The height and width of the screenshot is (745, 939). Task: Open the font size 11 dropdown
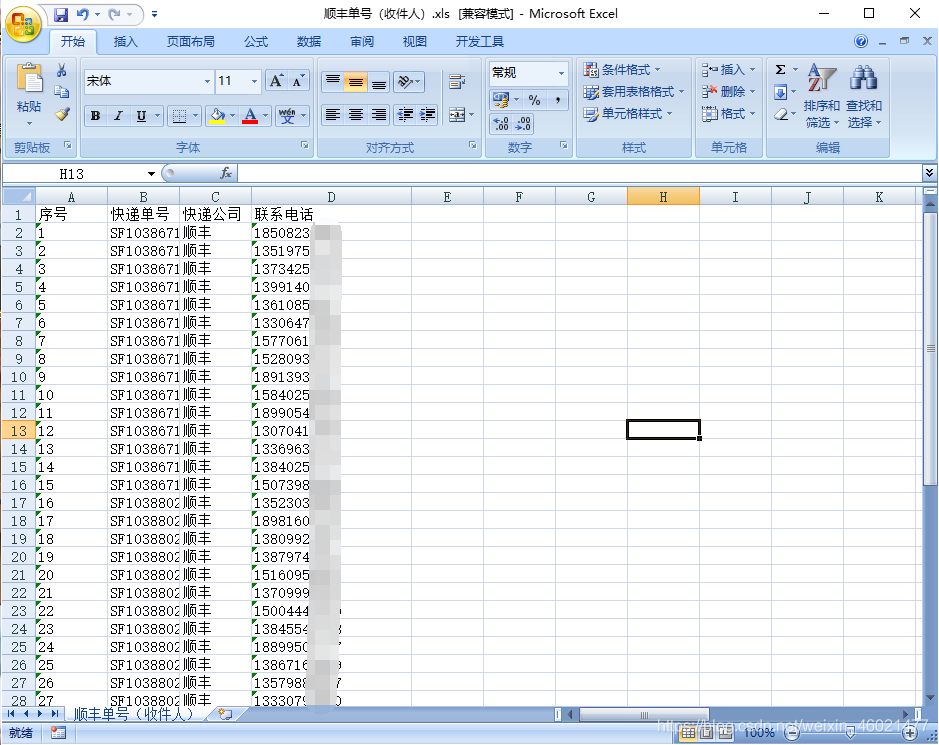click(255, 81)
